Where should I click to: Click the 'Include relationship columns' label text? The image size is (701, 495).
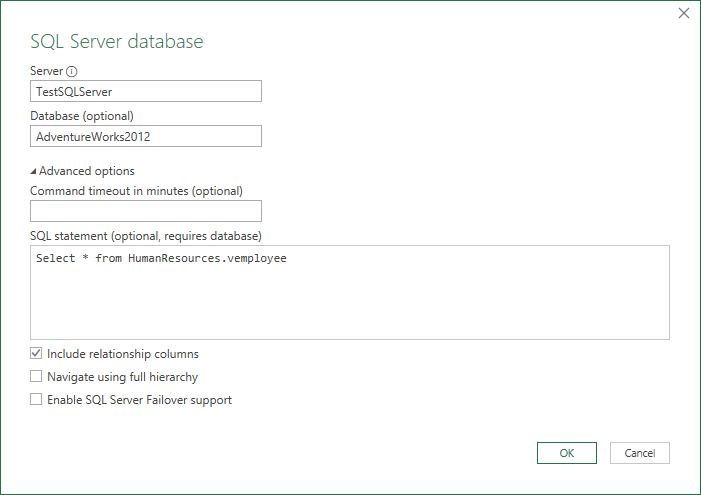tap(123, 354)
